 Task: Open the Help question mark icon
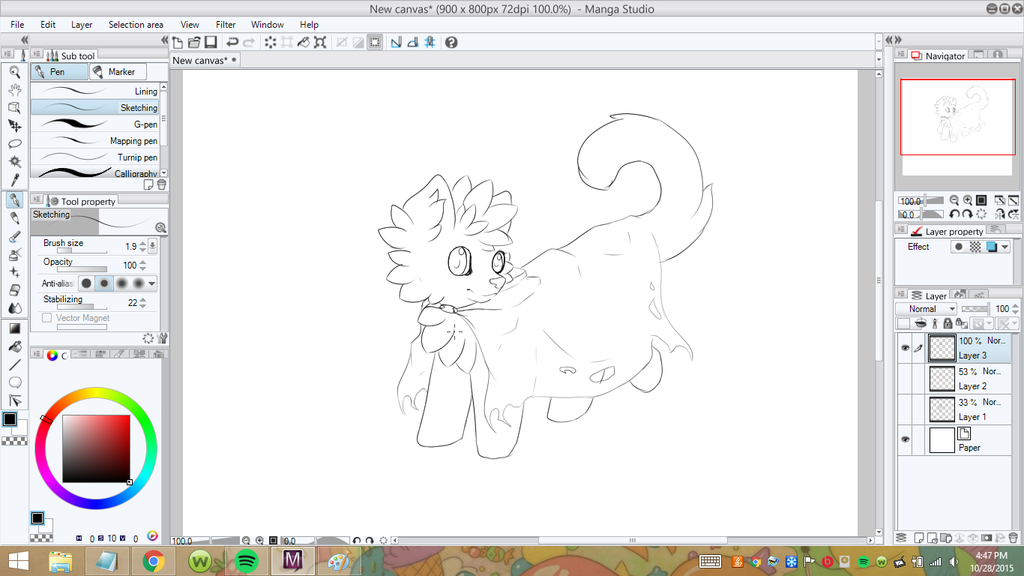(x=451, y=42)
